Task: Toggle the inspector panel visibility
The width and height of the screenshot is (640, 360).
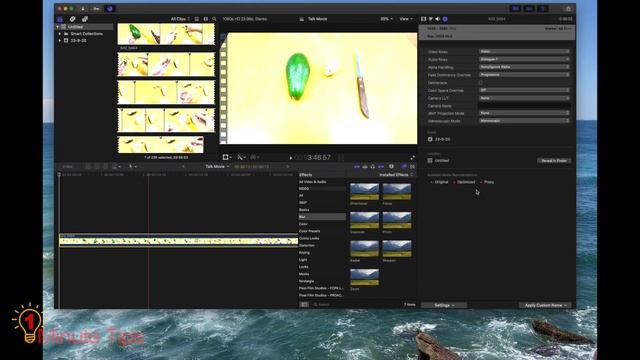Action: [542, 8]
